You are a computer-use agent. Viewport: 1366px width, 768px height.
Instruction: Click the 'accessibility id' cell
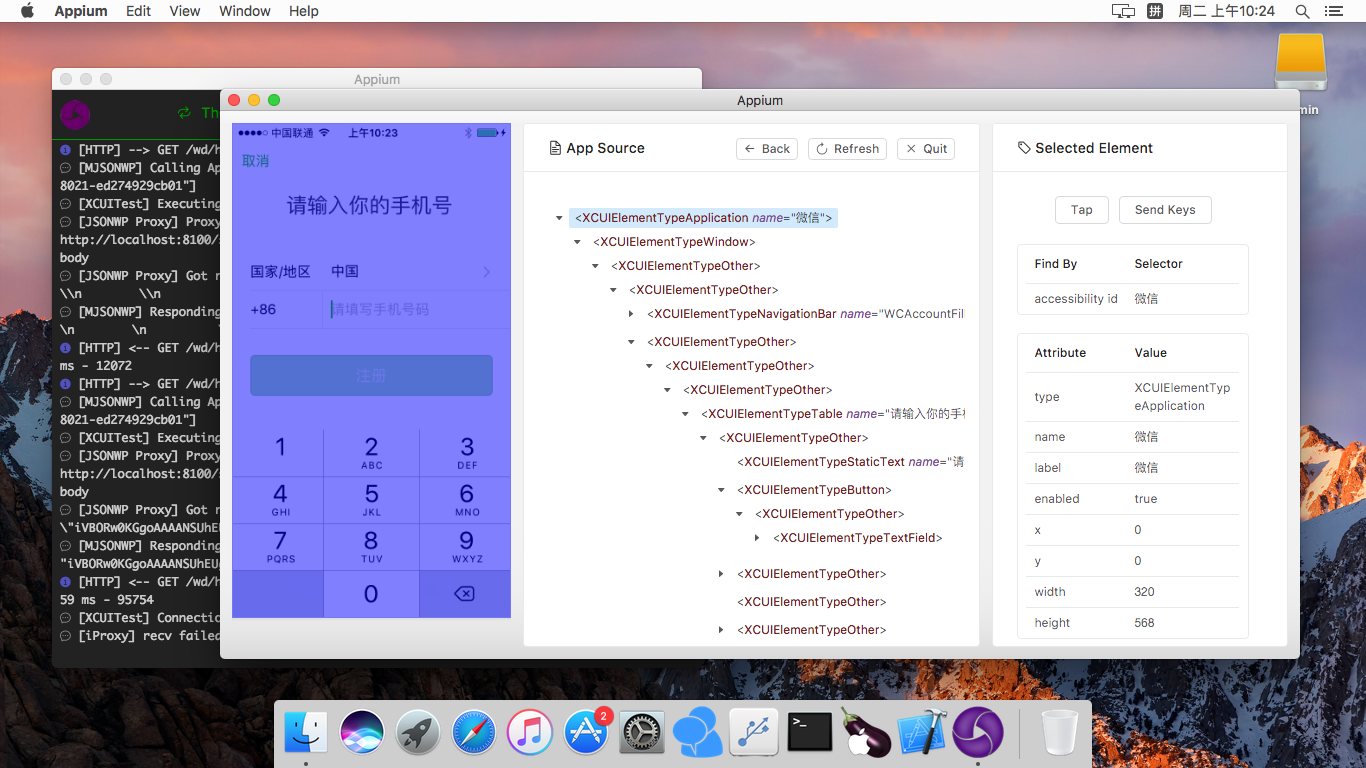[1076, 298]
